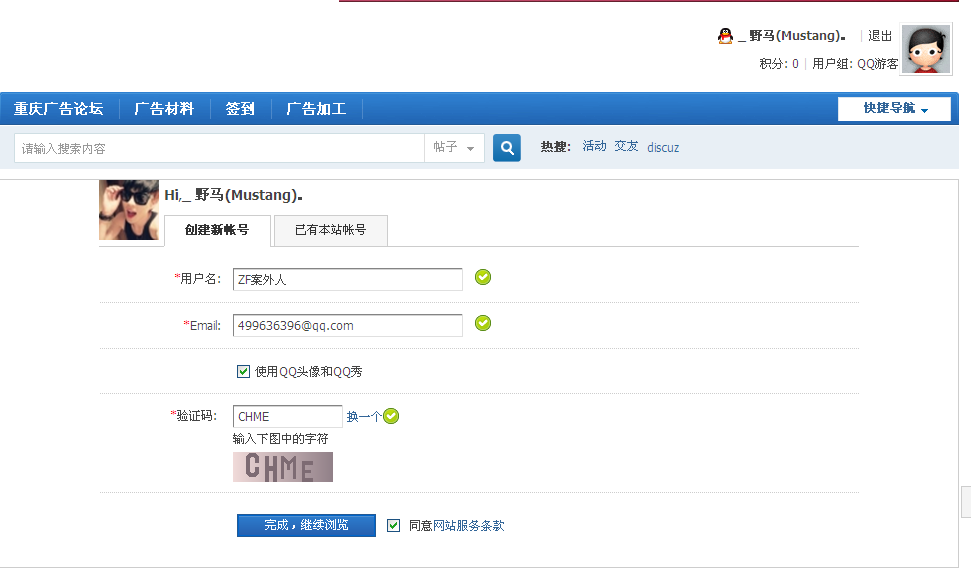Toggle the 同意网站服务条款 checkbox

coord(393,526)
